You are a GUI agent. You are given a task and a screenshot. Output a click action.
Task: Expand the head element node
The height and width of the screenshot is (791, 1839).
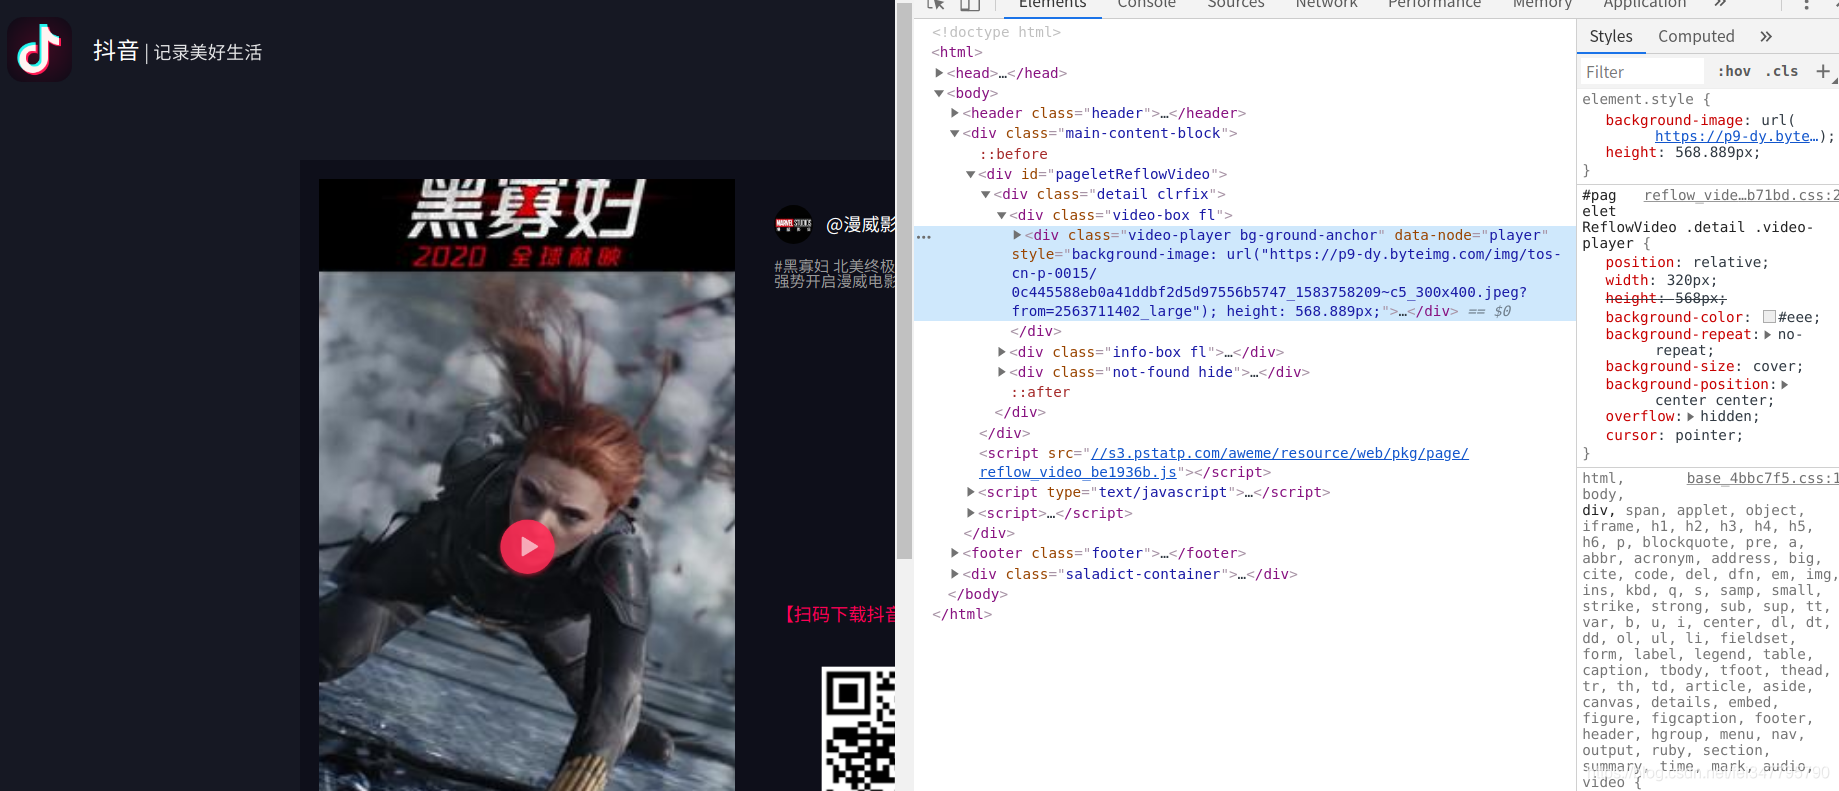point(939,73)
